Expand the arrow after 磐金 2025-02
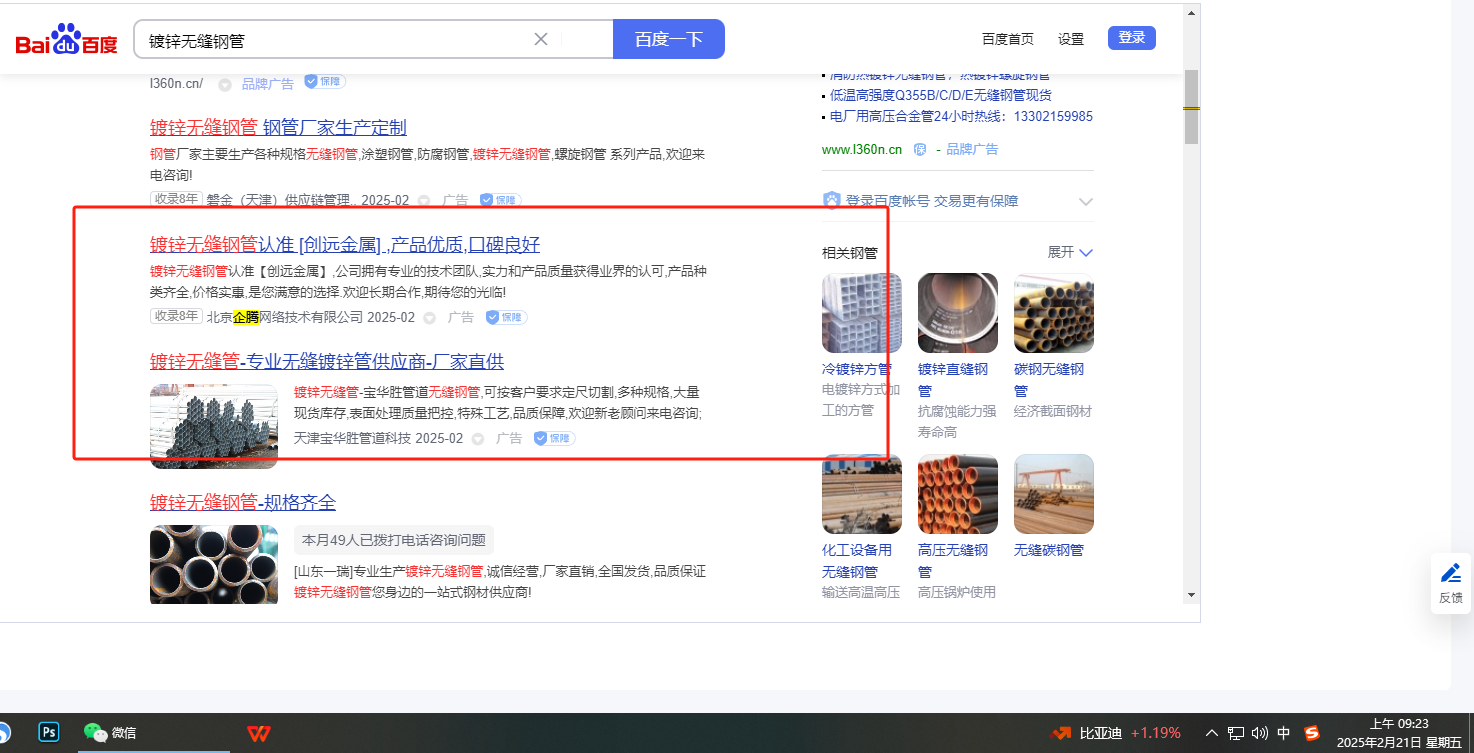Screen dimensions: 1474x753 424,200
